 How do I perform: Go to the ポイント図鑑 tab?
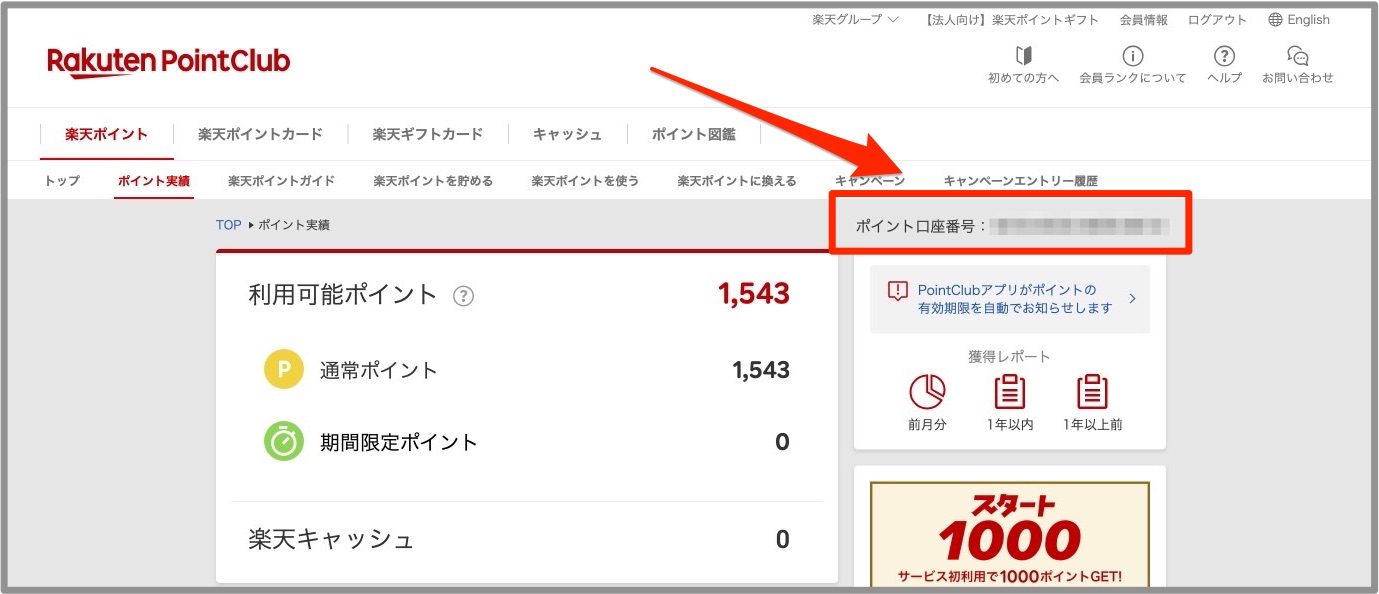tap(693, 134)
